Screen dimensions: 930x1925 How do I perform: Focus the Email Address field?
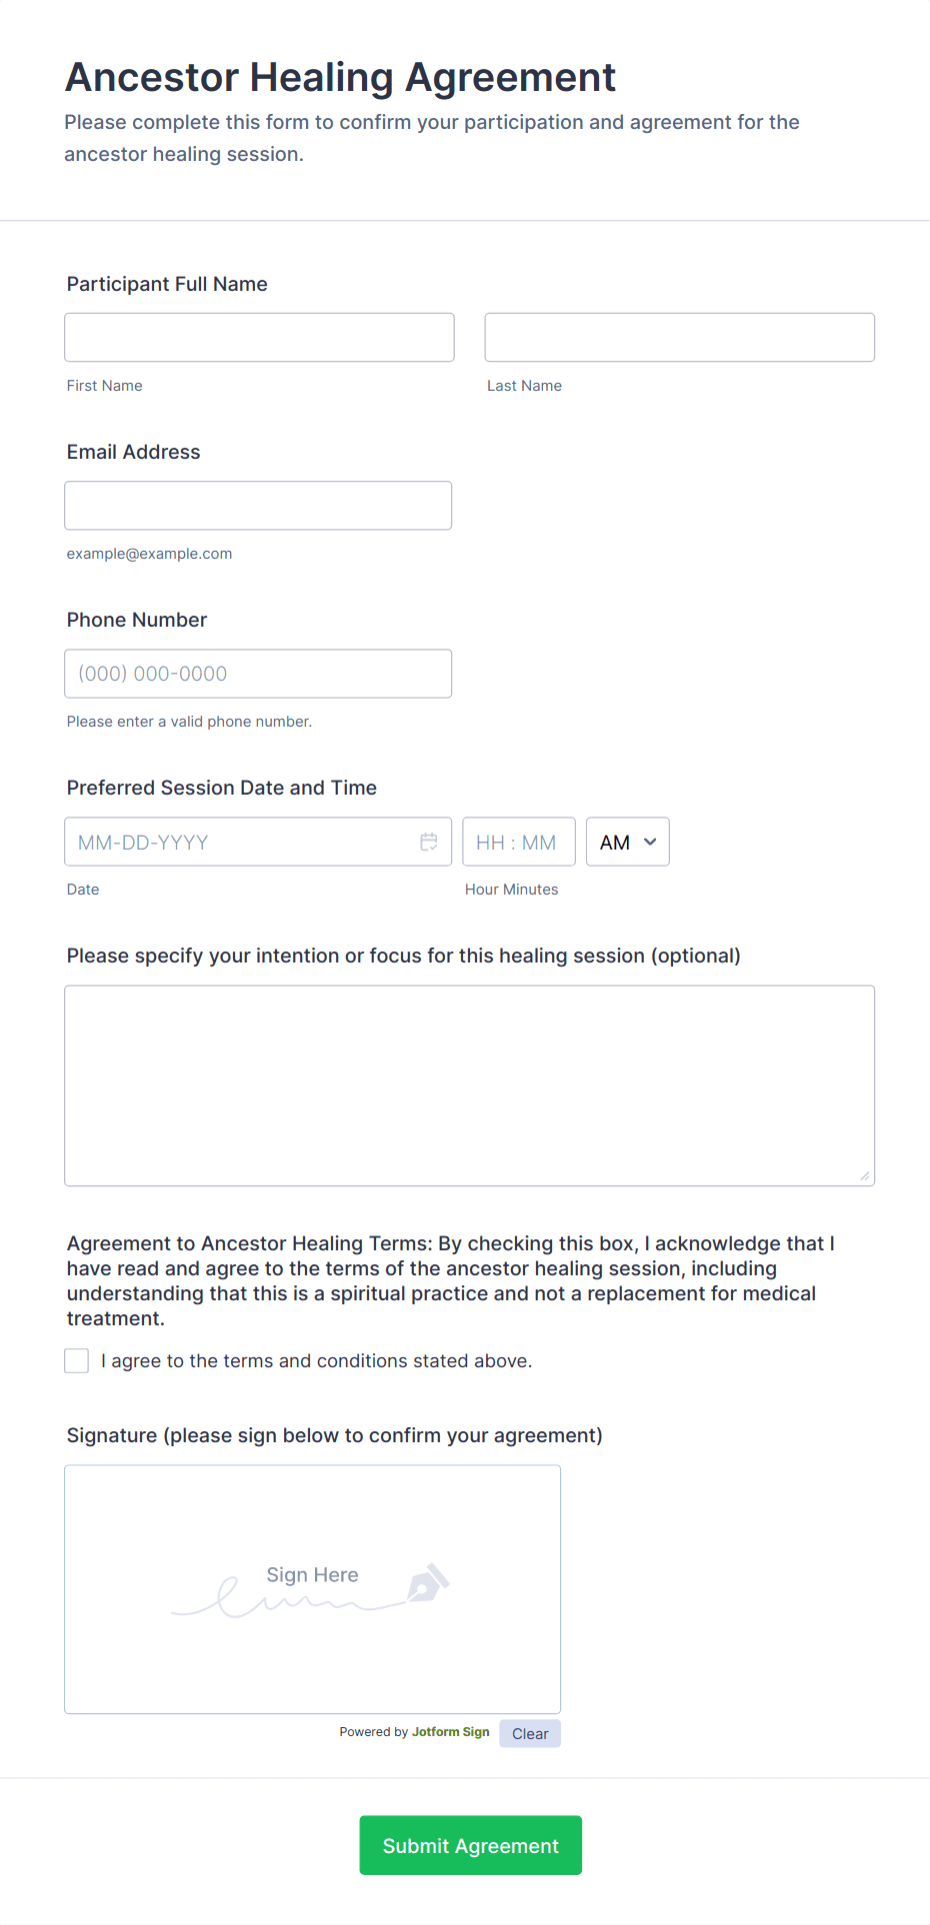click(257, 505)
